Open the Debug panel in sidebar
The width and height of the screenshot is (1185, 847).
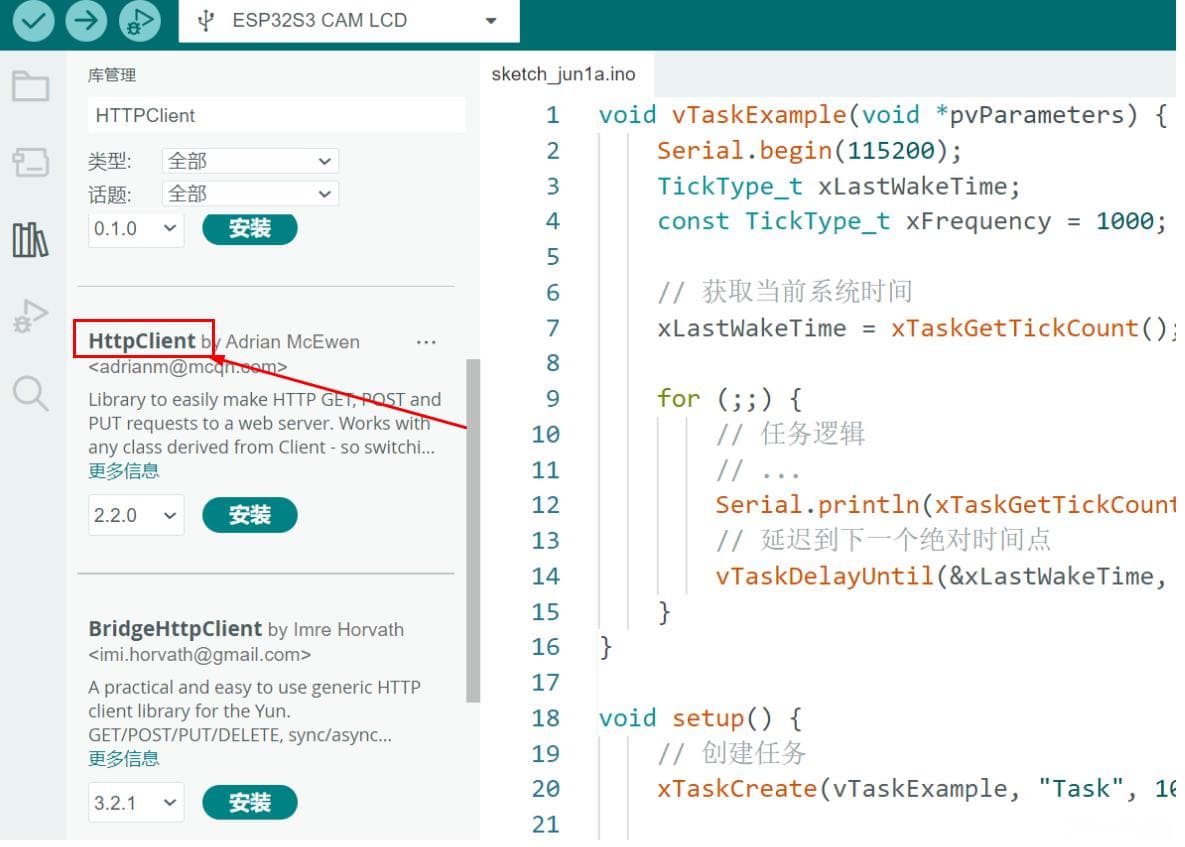click(x=31, y=316)
